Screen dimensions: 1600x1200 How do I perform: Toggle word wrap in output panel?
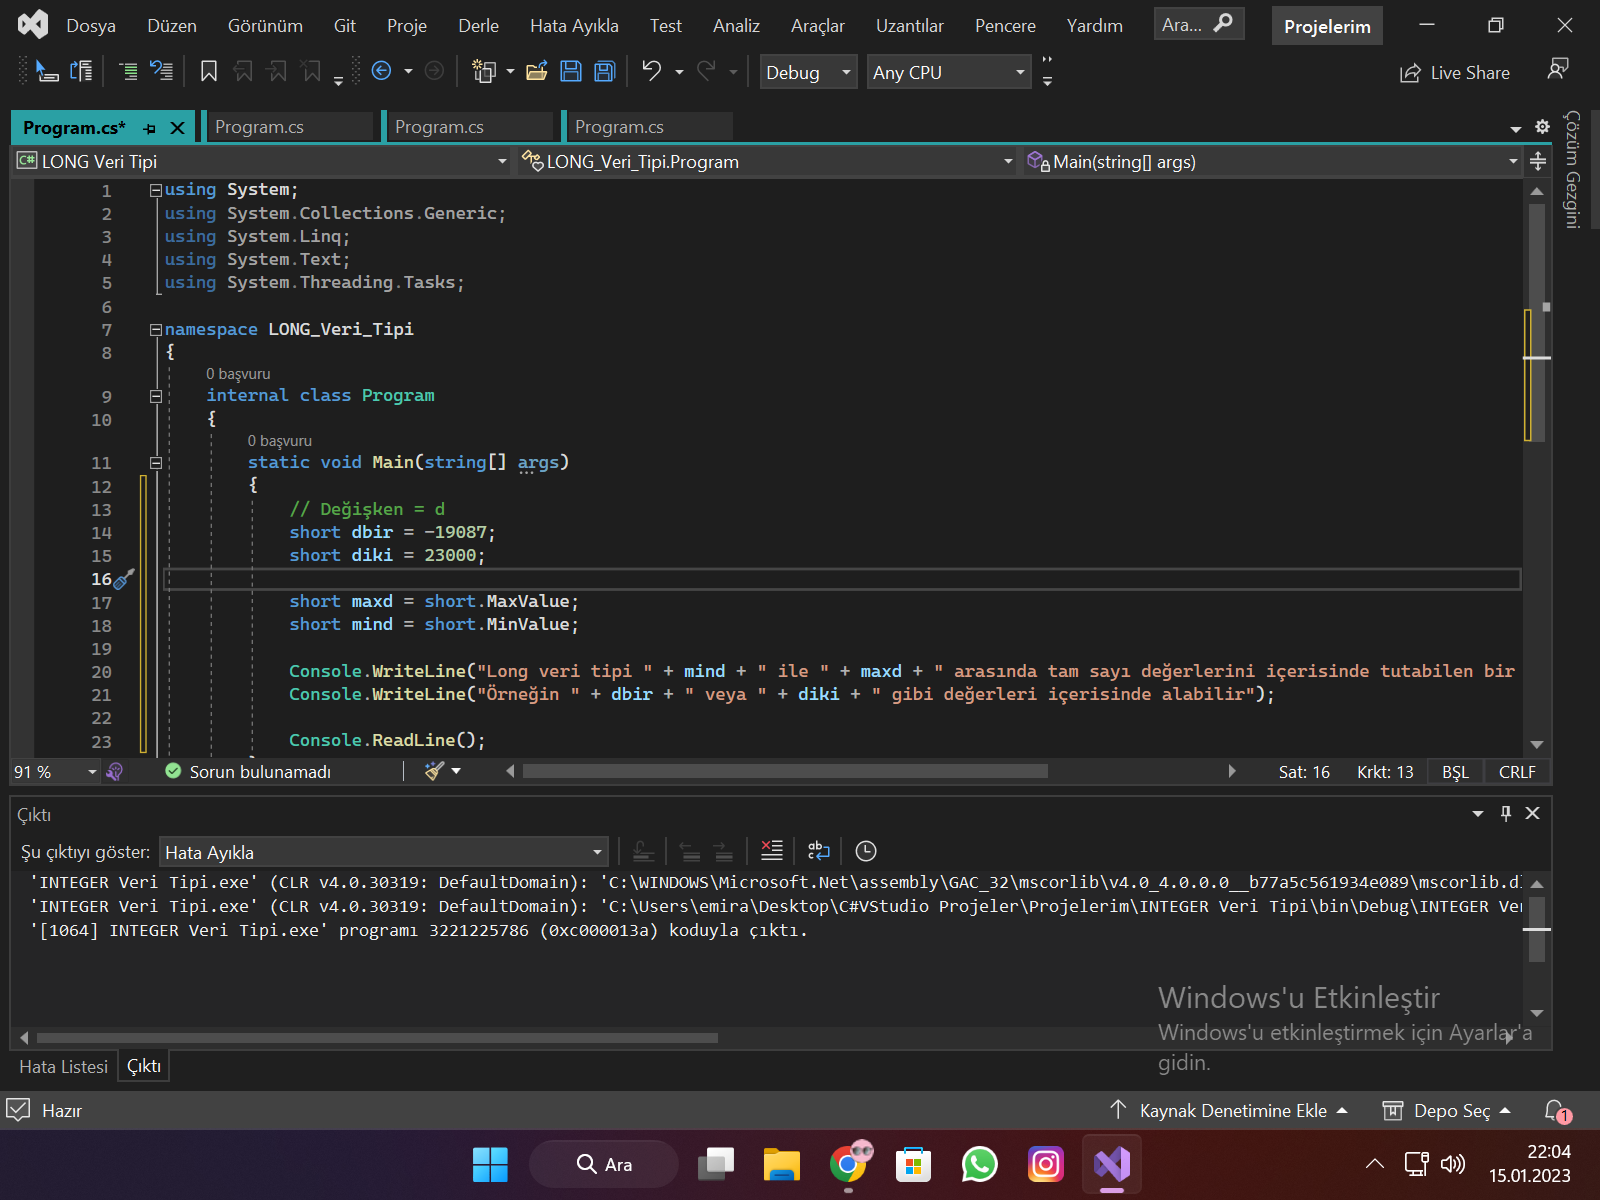pyautogui.click(x=819, y=851)
